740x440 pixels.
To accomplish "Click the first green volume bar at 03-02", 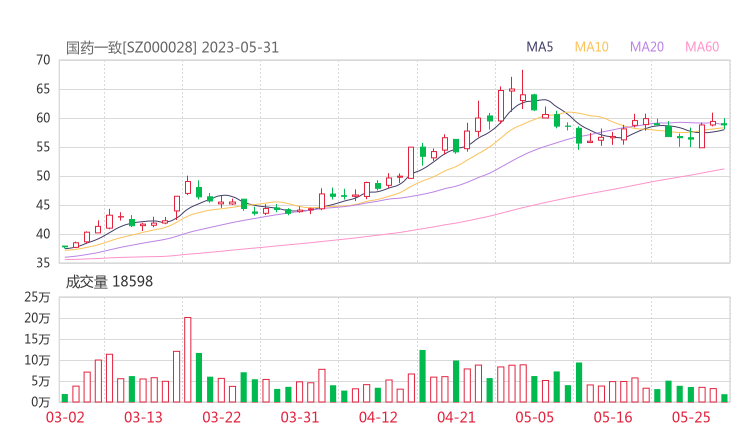I will (65, 398).
